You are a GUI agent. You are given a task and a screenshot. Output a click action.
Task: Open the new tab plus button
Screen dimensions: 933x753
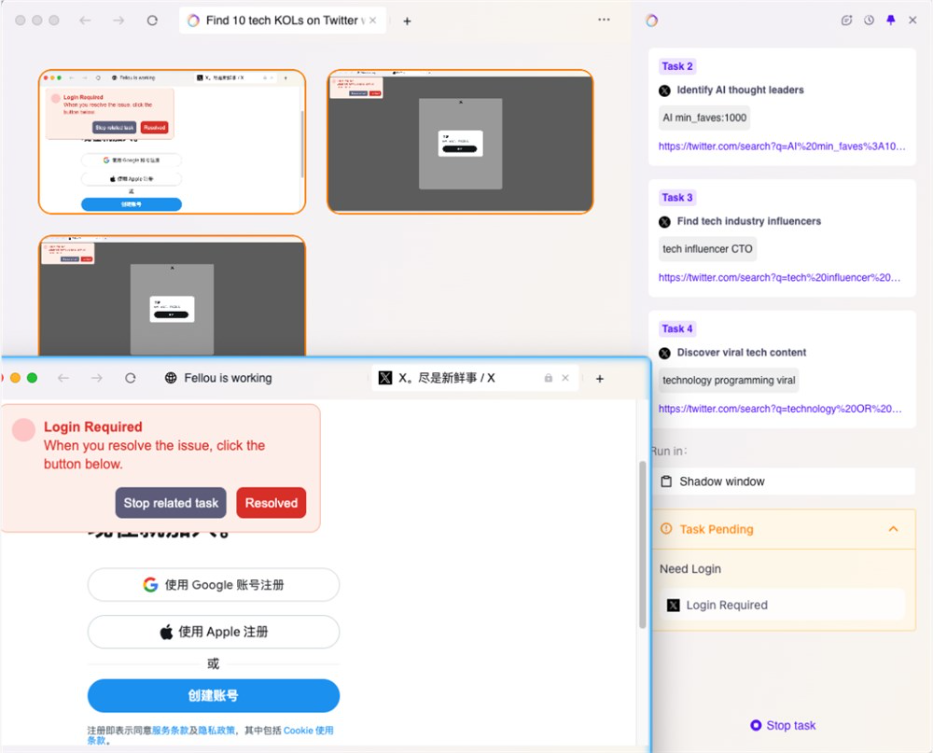coord(599,377)
